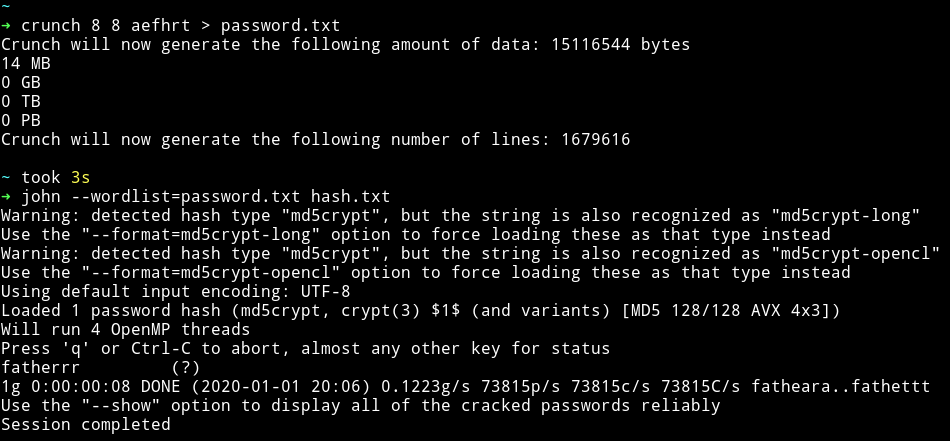950x441 pixels.
Task: Click the tilde at top of terminal
Action: click(5, 5)
